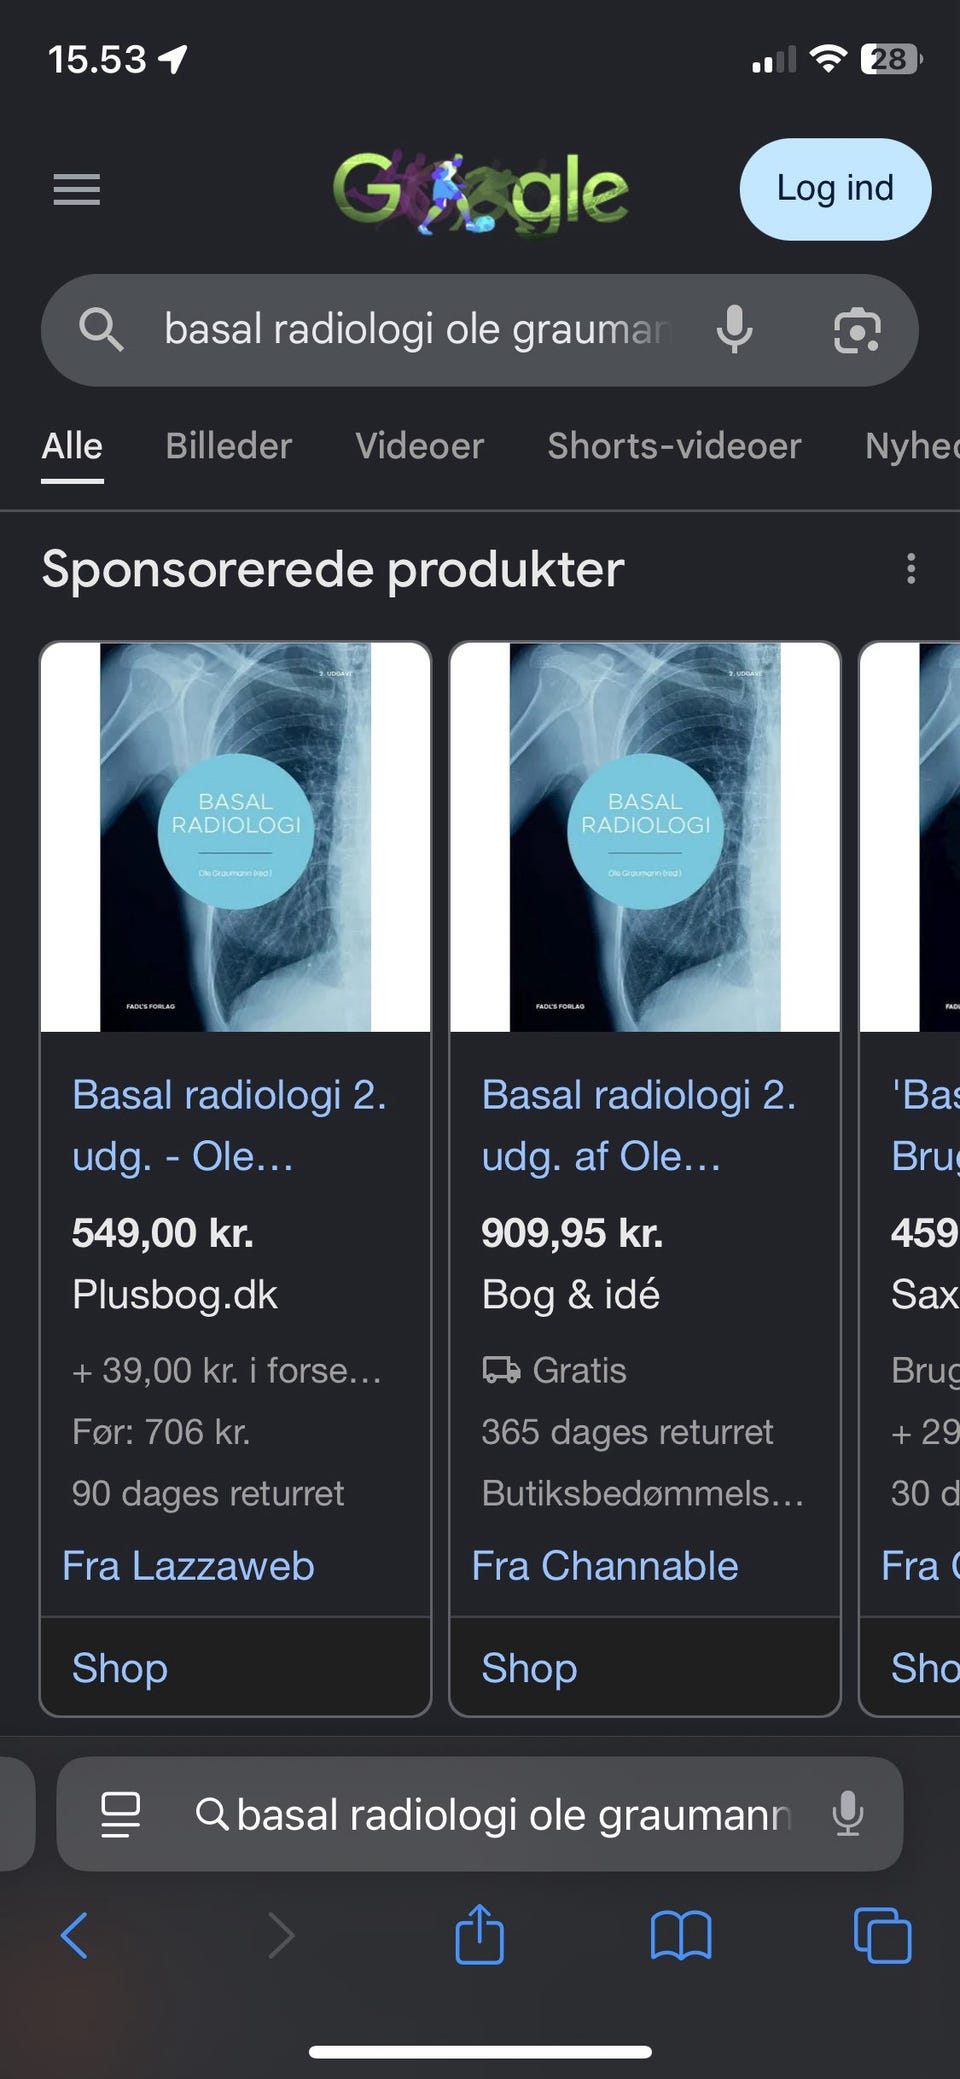The height and width of the screenshot is (2079, 960).
Task: Go back with the Safari back arrow
Action: coord(75,1935)
